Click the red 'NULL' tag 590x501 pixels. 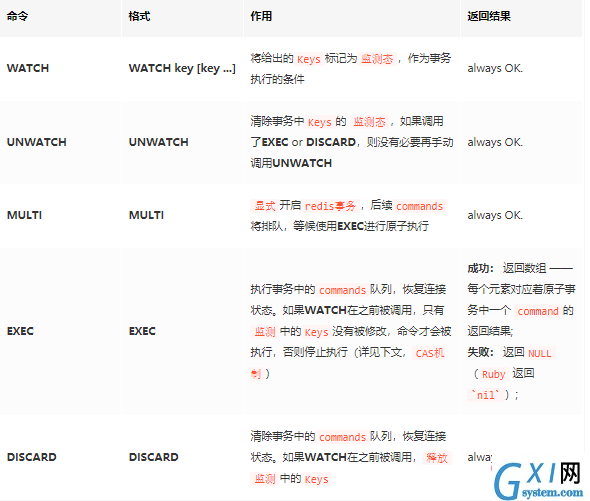(540, 353)
